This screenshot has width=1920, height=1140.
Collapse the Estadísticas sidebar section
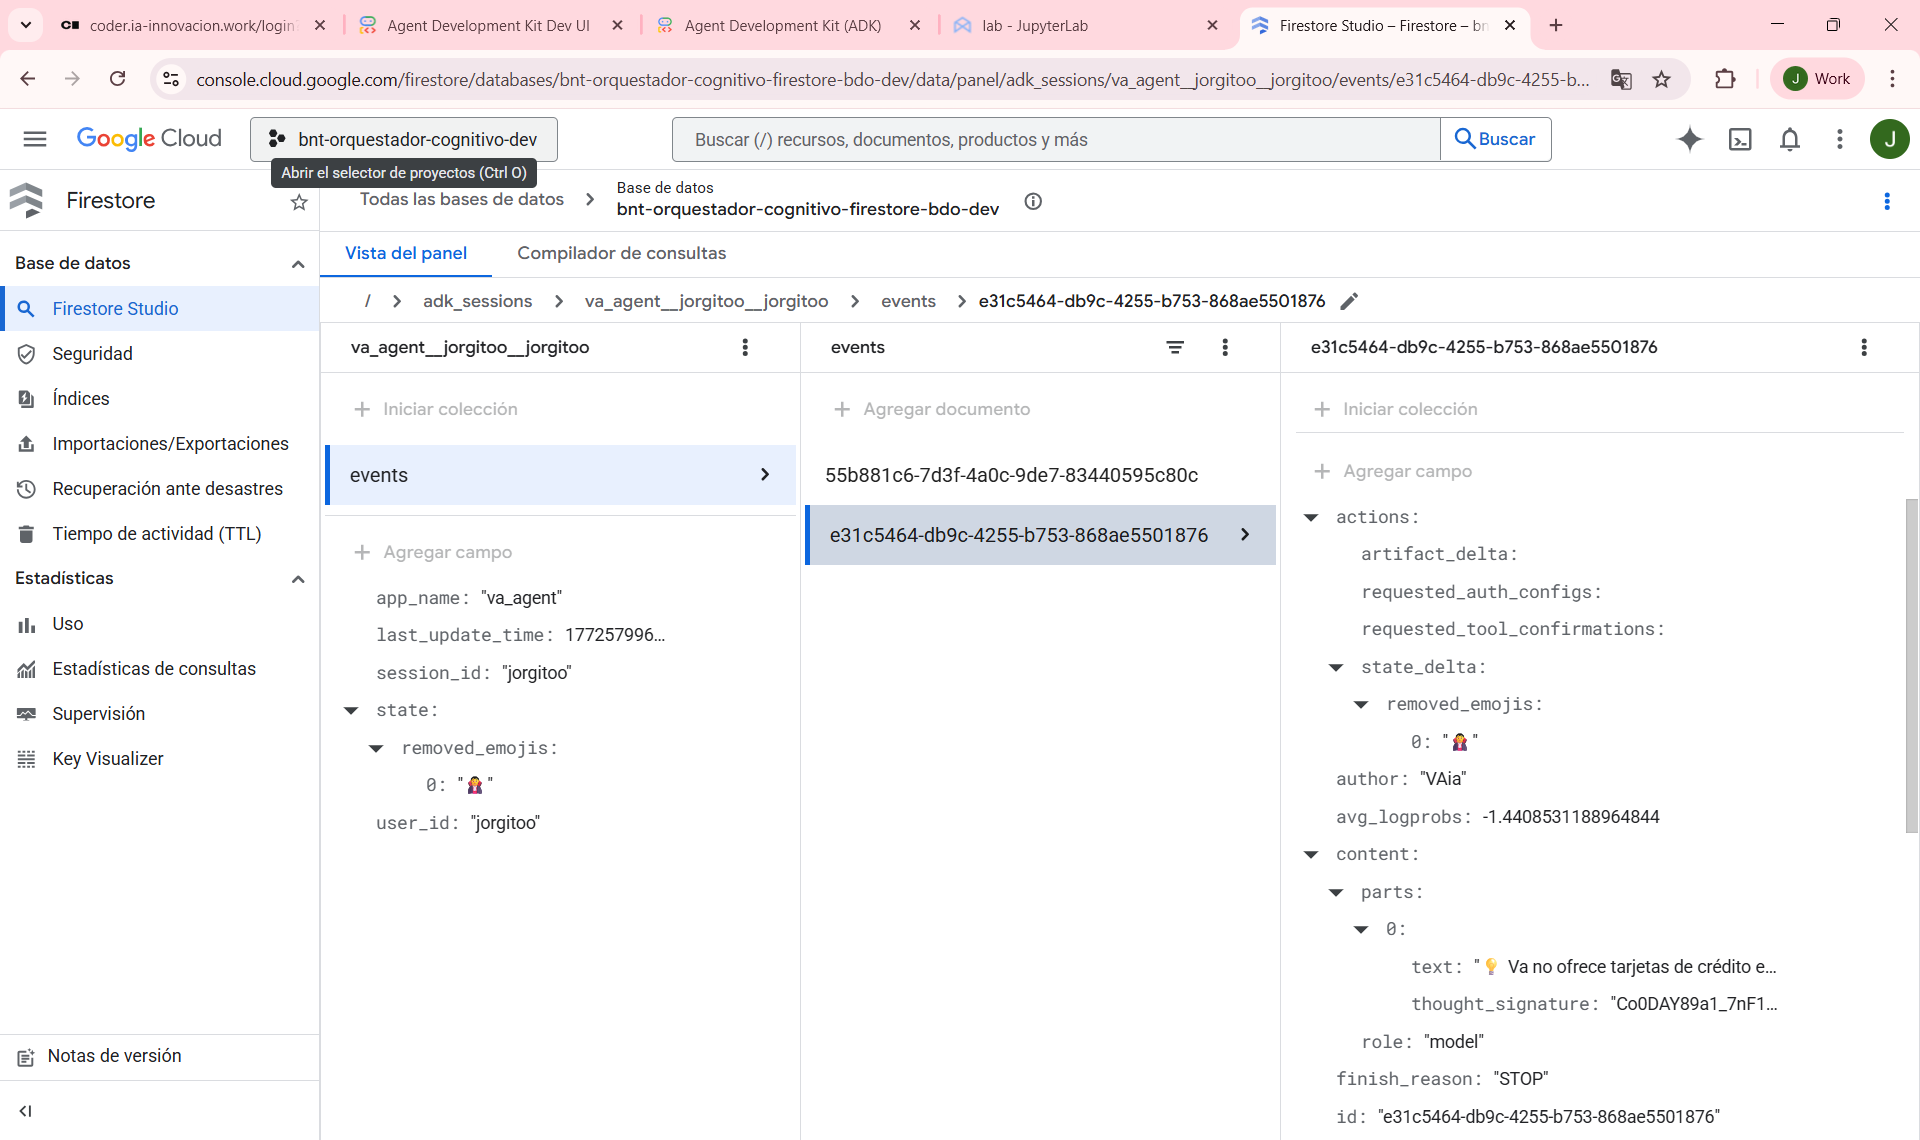coord(297,579)
